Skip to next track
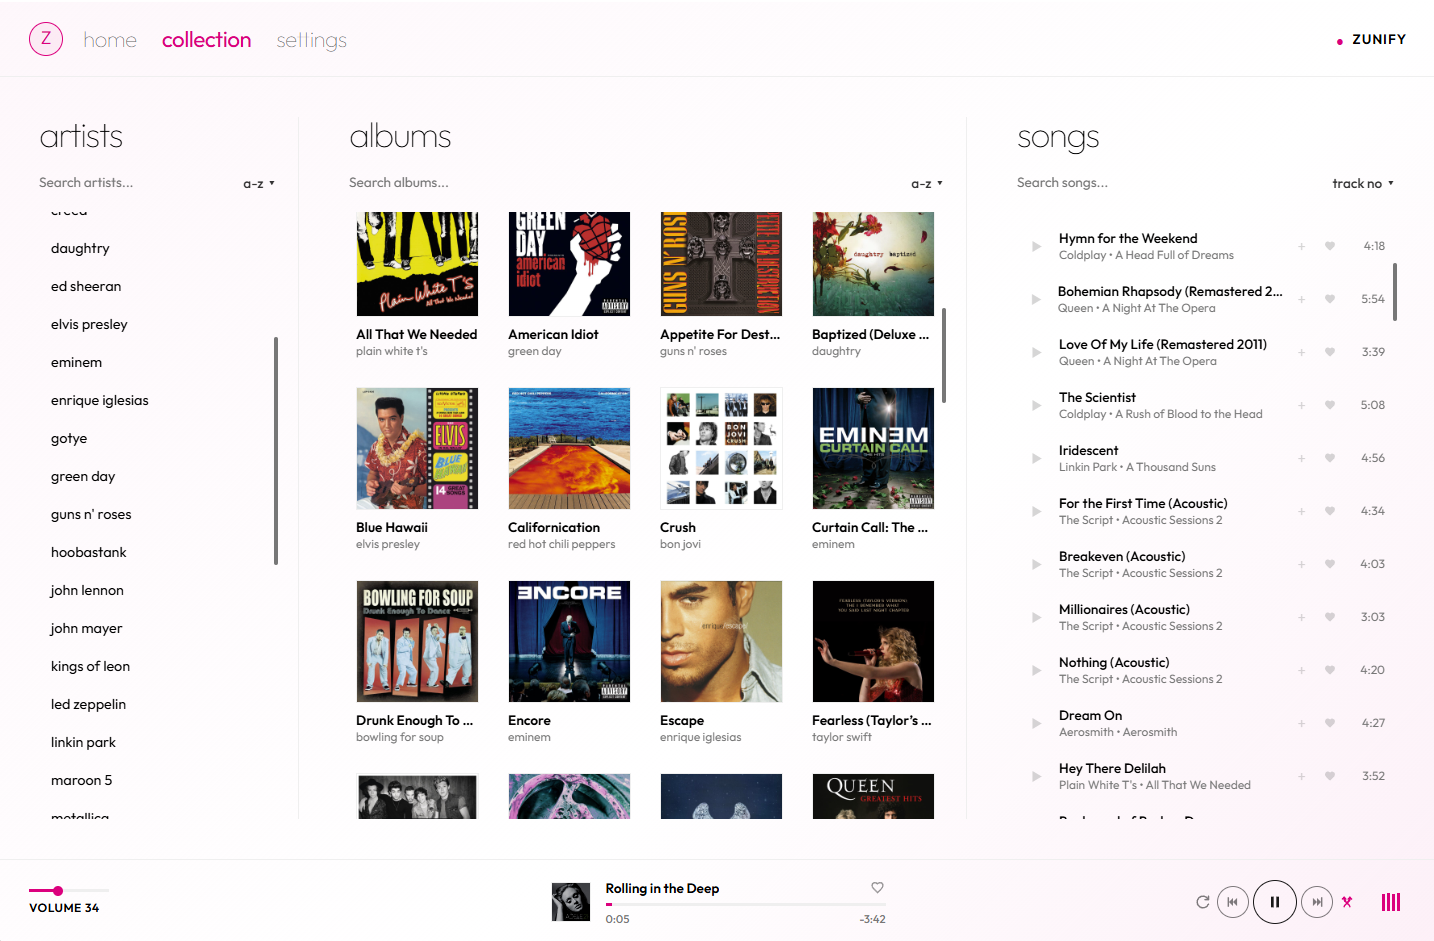 coord(1317,902)
